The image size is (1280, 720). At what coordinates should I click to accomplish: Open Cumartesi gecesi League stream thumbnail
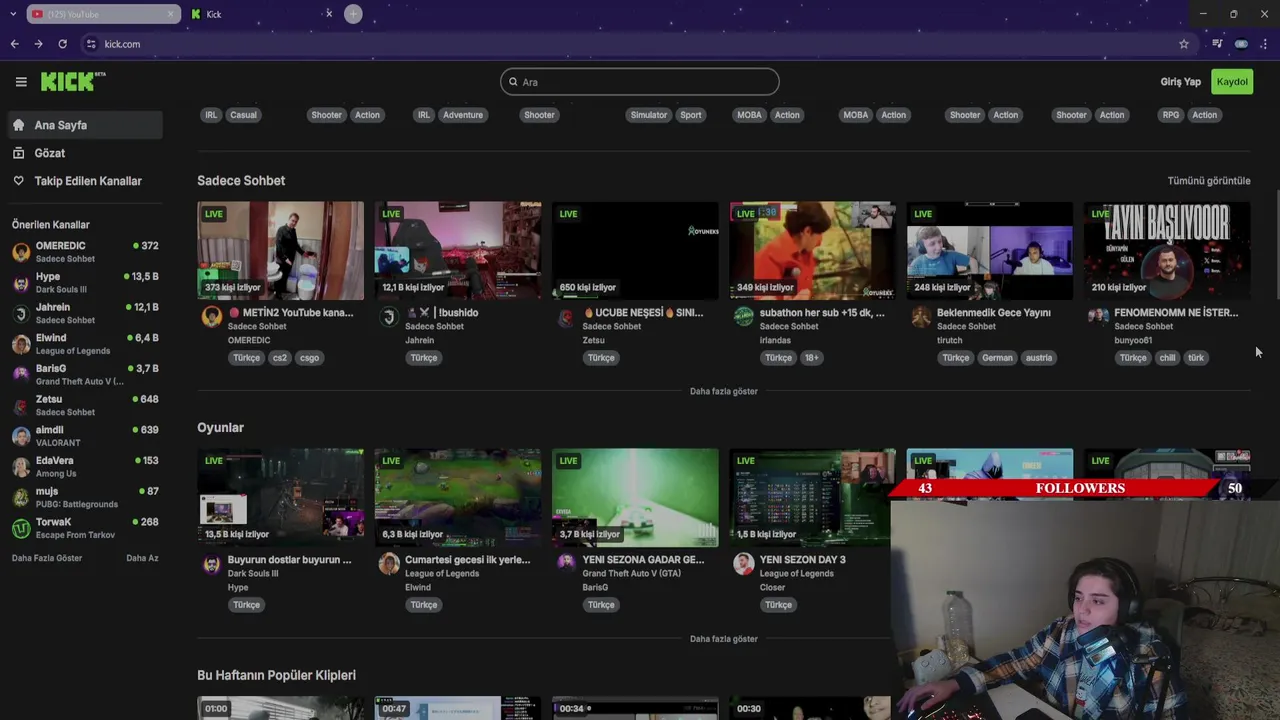458,498
